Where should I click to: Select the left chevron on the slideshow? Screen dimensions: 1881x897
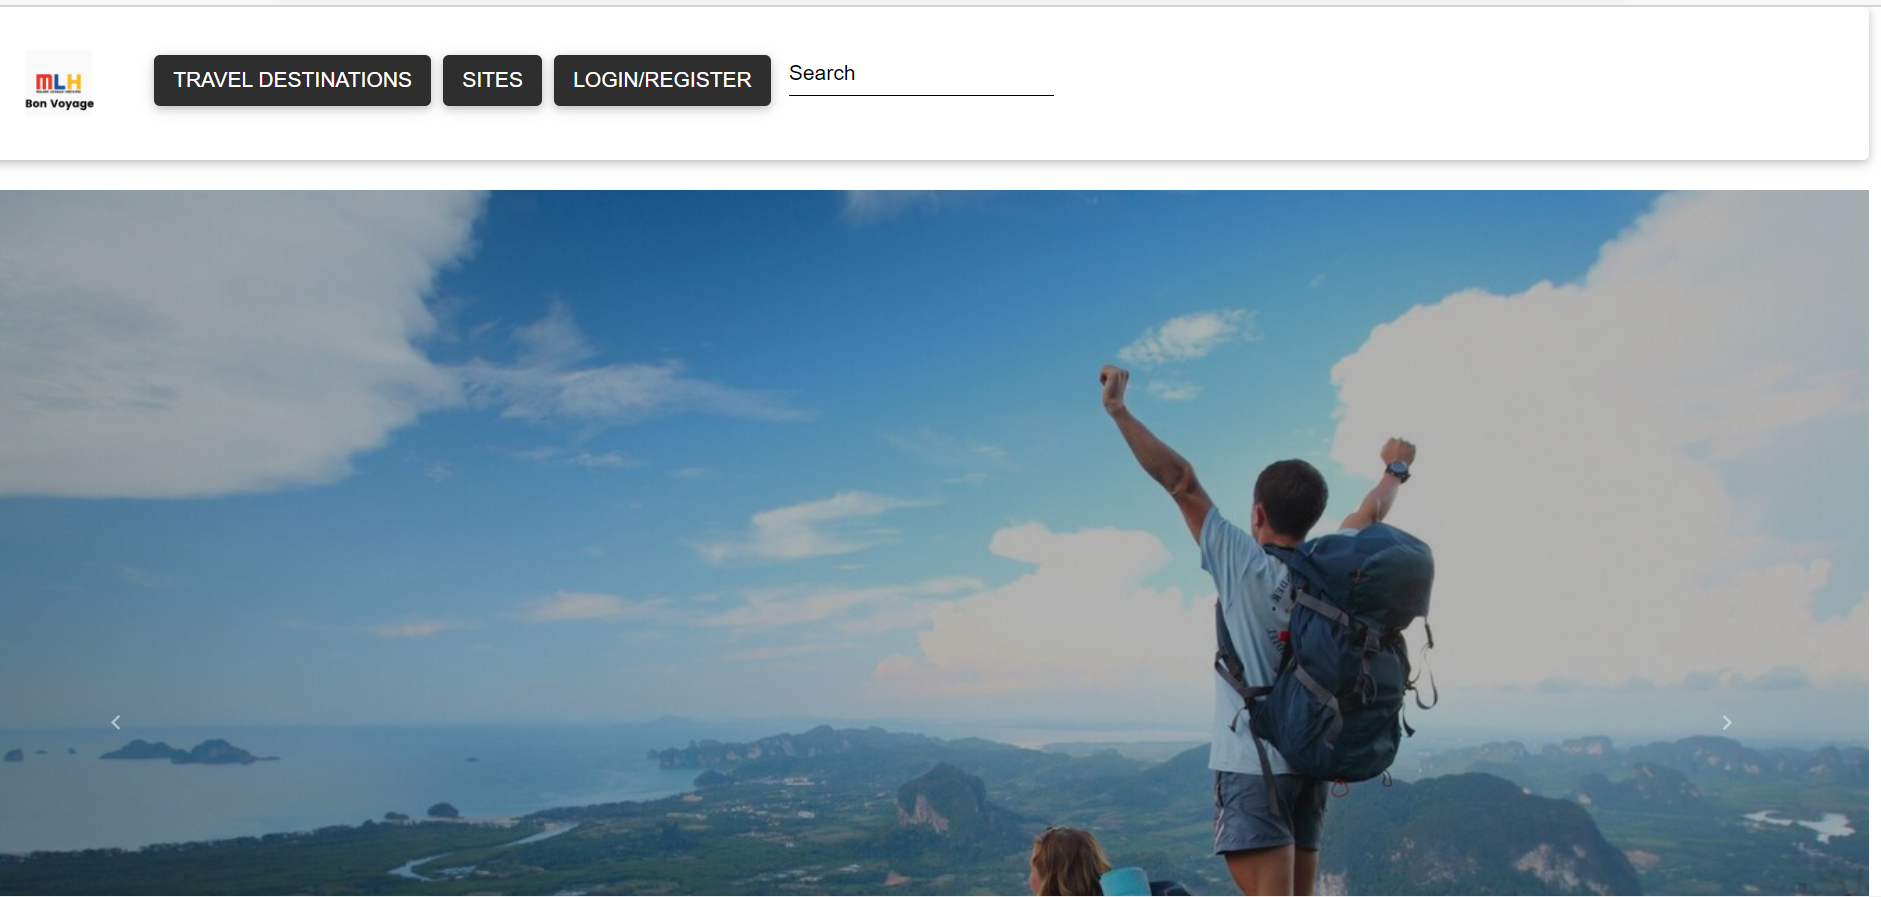tap(116, 722)
